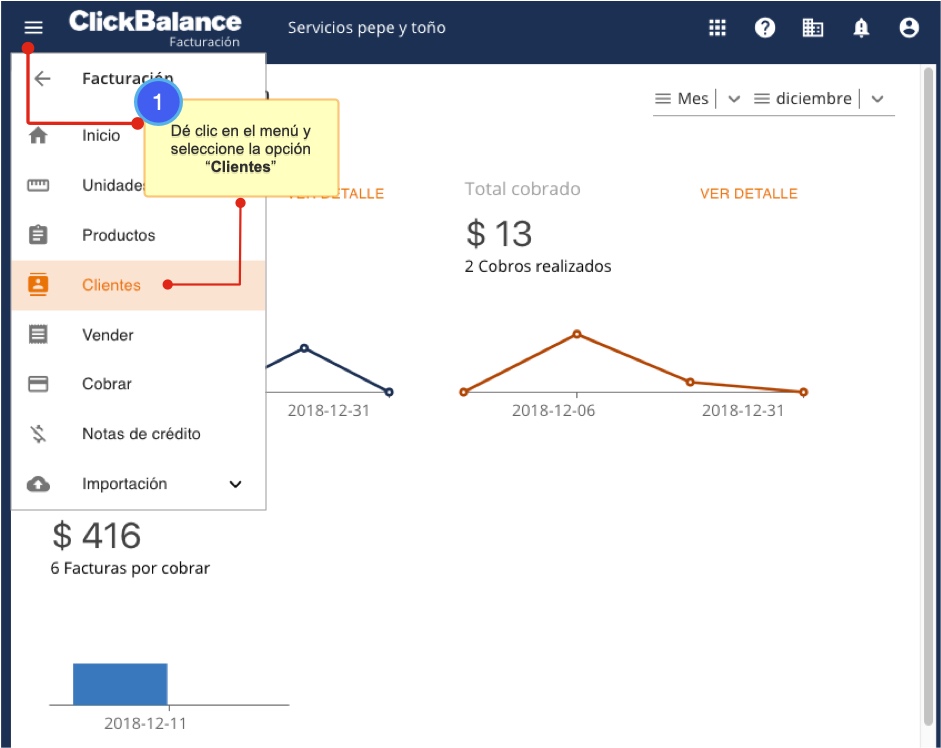Open Notas de crédito menu option
The height and width of the screenshot is (748, 941).
click(x=141, y=434)
